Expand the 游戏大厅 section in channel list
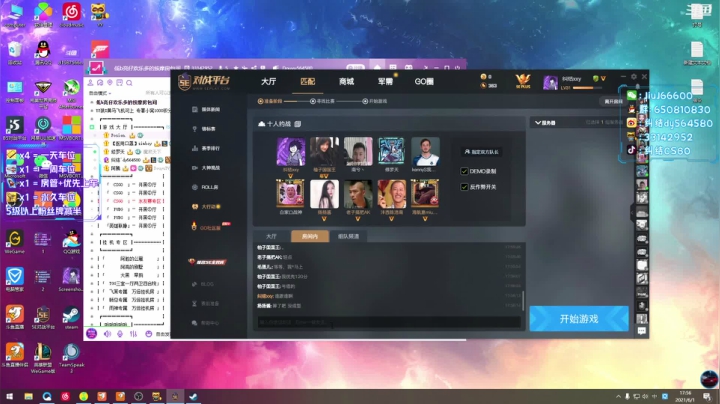This screenshot has width=720, height=404. 131,127
